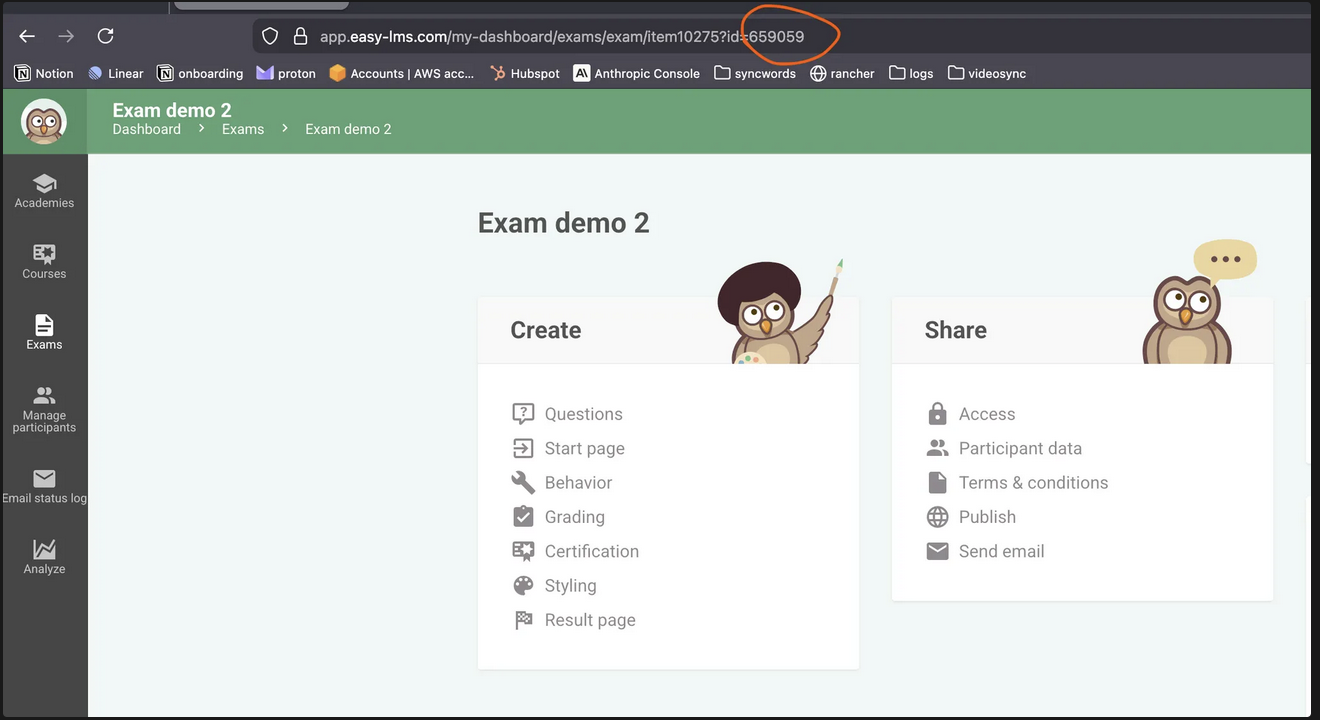The height and width of the screenshot is (720, 1320).
Task: Open Access settings under Share
Action: coord(986,414)
